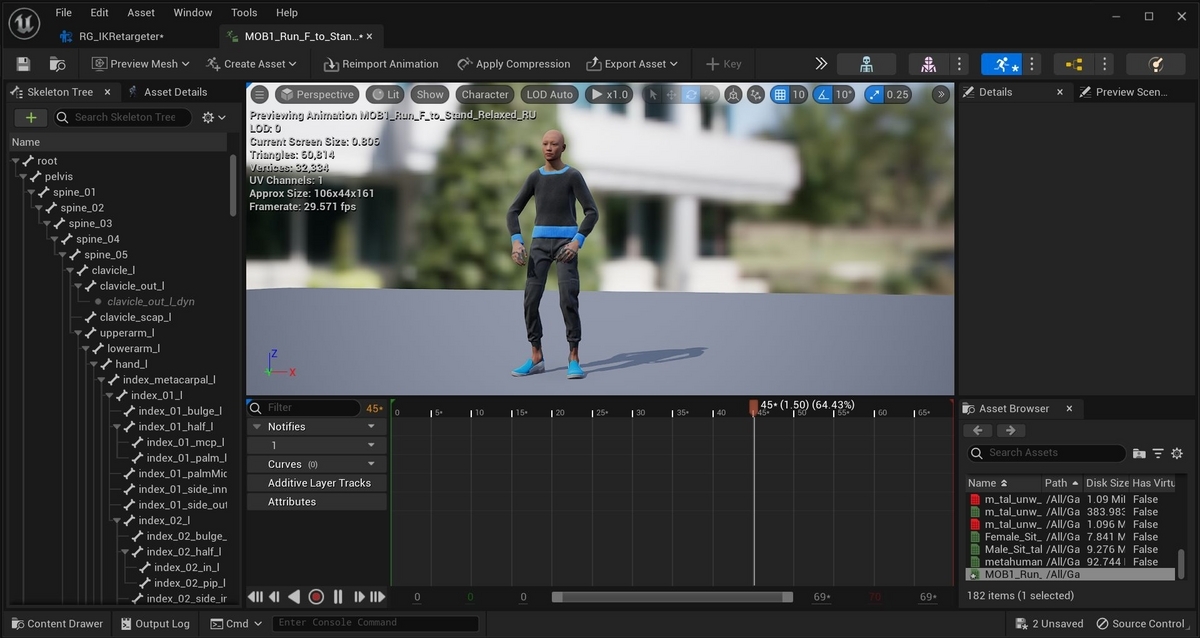Viewport: 1200px width, 638px height.
Task: Toggle grid snapping on or off
Action: click(x=779, y=95)
